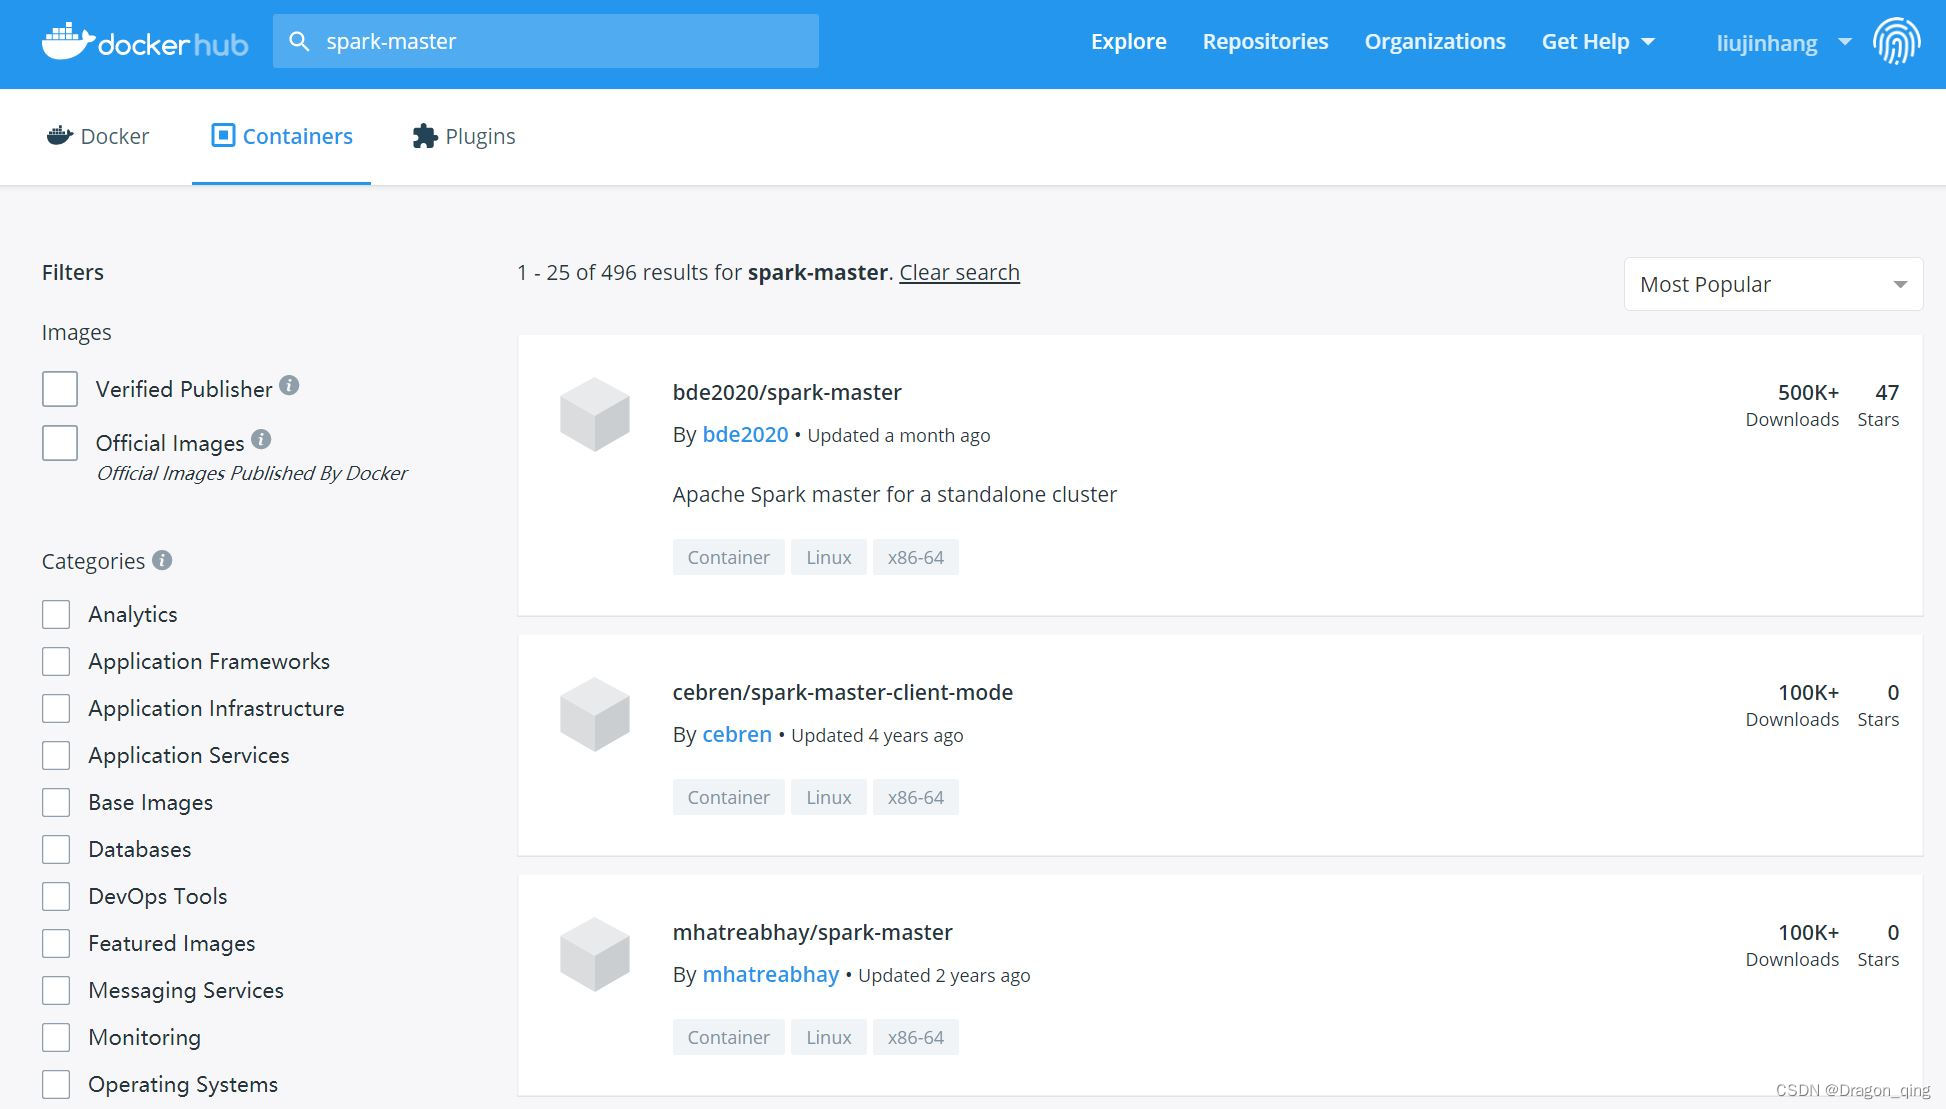
Task: Open Repositories in the top navigation
Action: [x=1265, y=42]
